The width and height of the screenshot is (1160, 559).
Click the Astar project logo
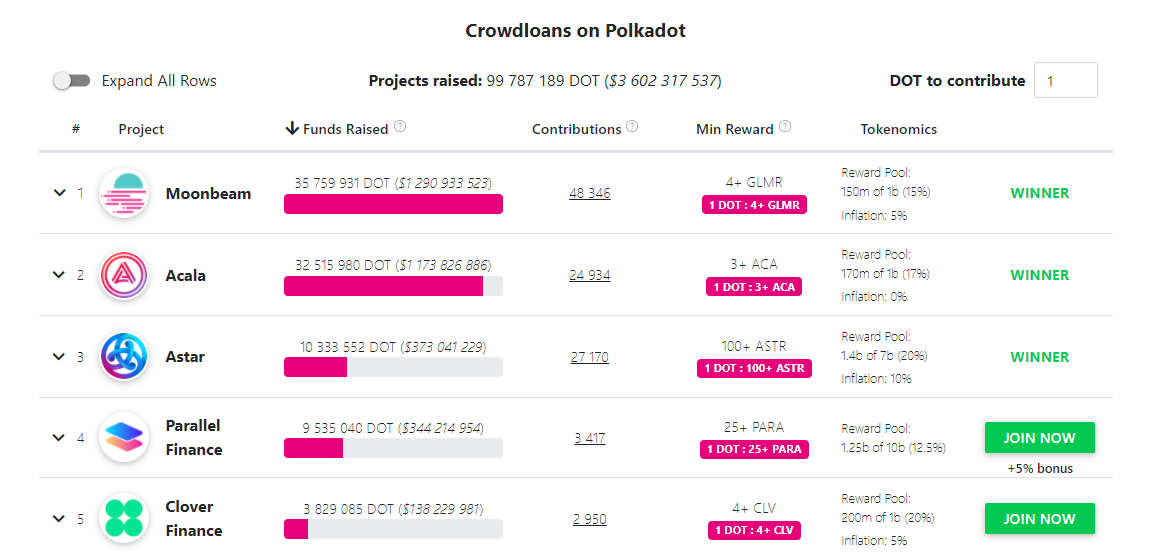tap(124, 357)
